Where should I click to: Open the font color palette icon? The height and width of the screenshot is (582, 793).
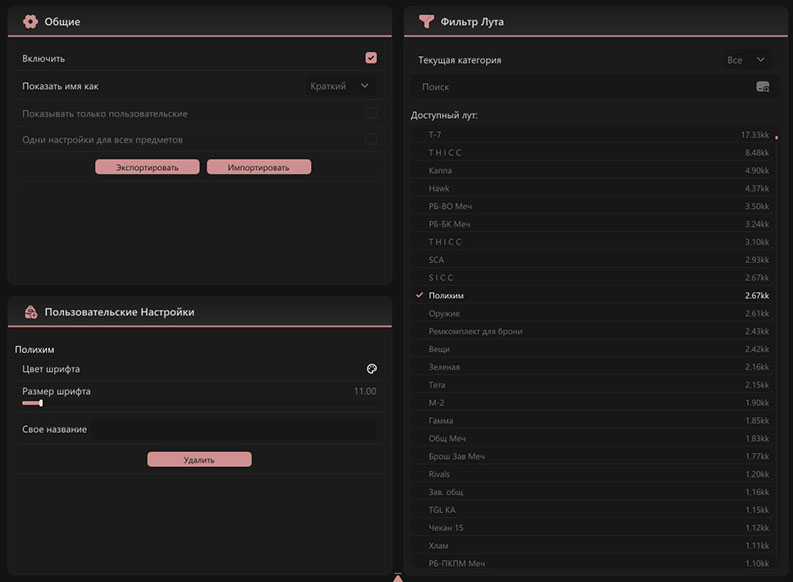point(371,369)
